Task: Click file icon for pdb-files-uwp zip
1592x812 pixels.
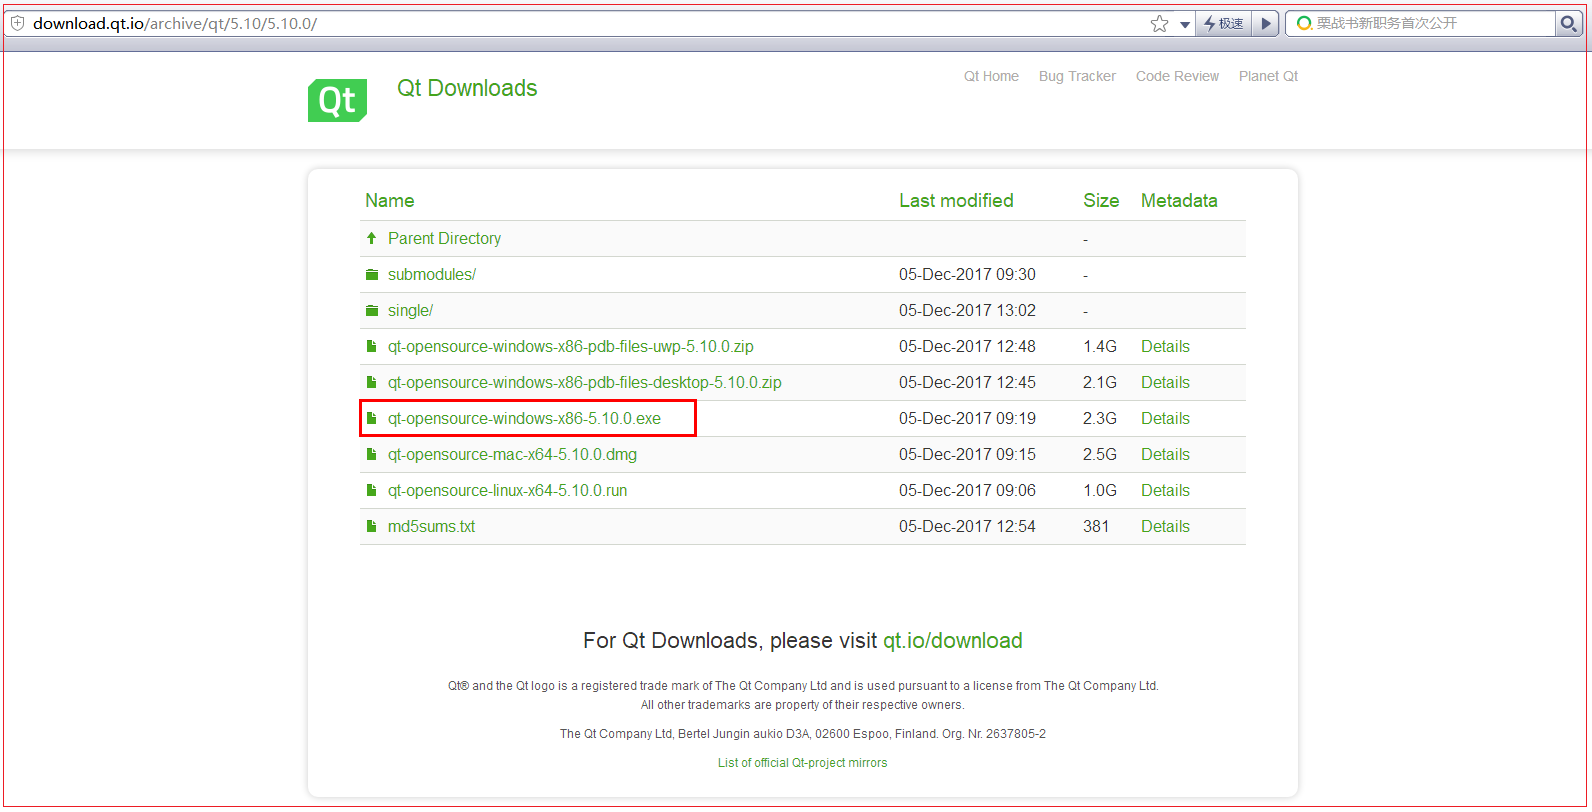Action: [x=371, y=346]
